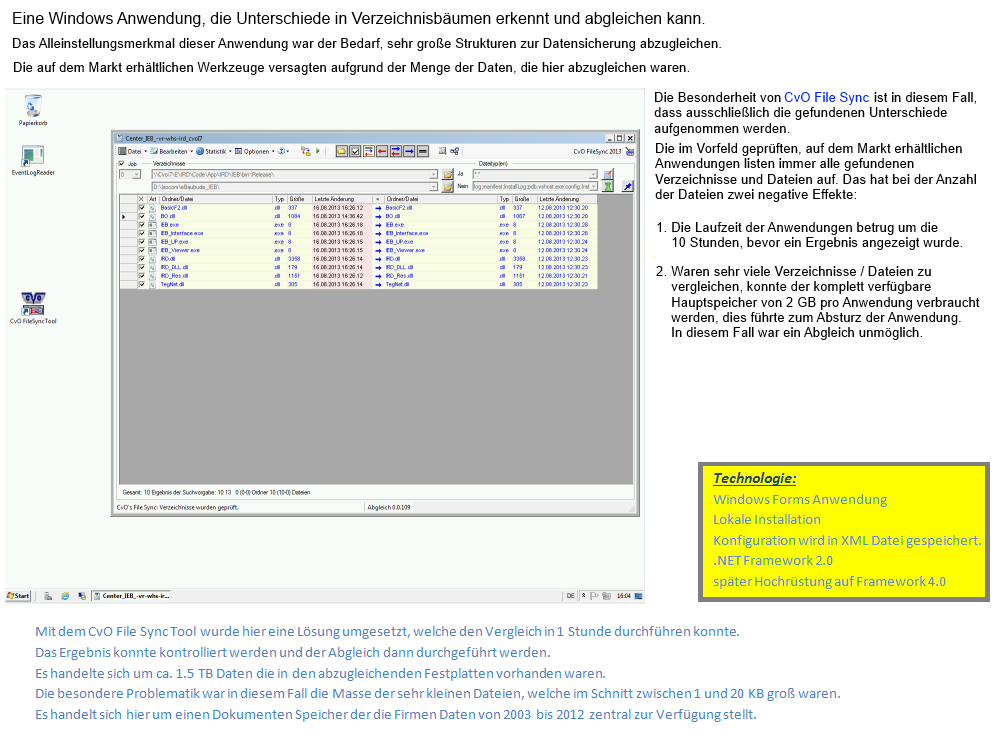Screen dimensions: 1000x750
Task: Click the row selector beside BO.dll
Action: [x=127, y=217]
